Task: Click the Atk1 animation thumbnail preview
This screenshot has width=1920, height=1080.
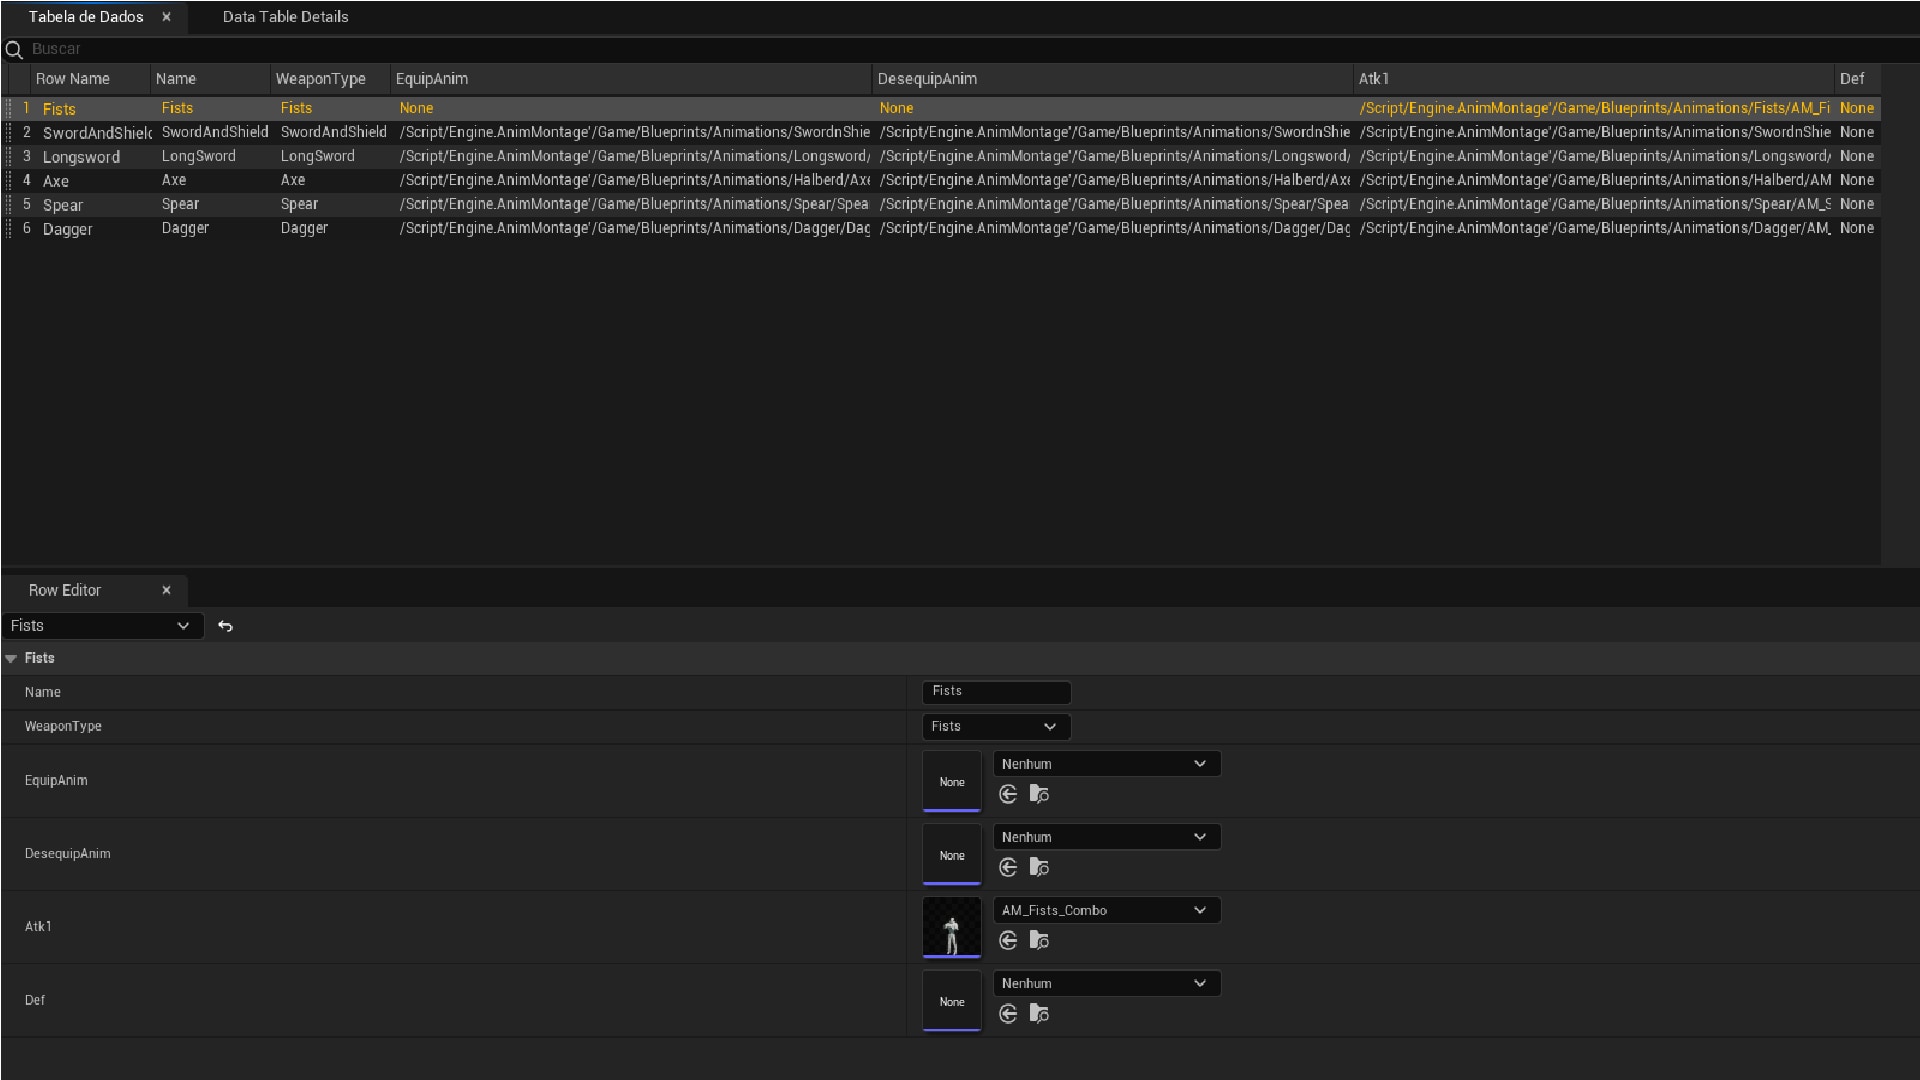Action: pyautogui.click(x=951, y=927)
